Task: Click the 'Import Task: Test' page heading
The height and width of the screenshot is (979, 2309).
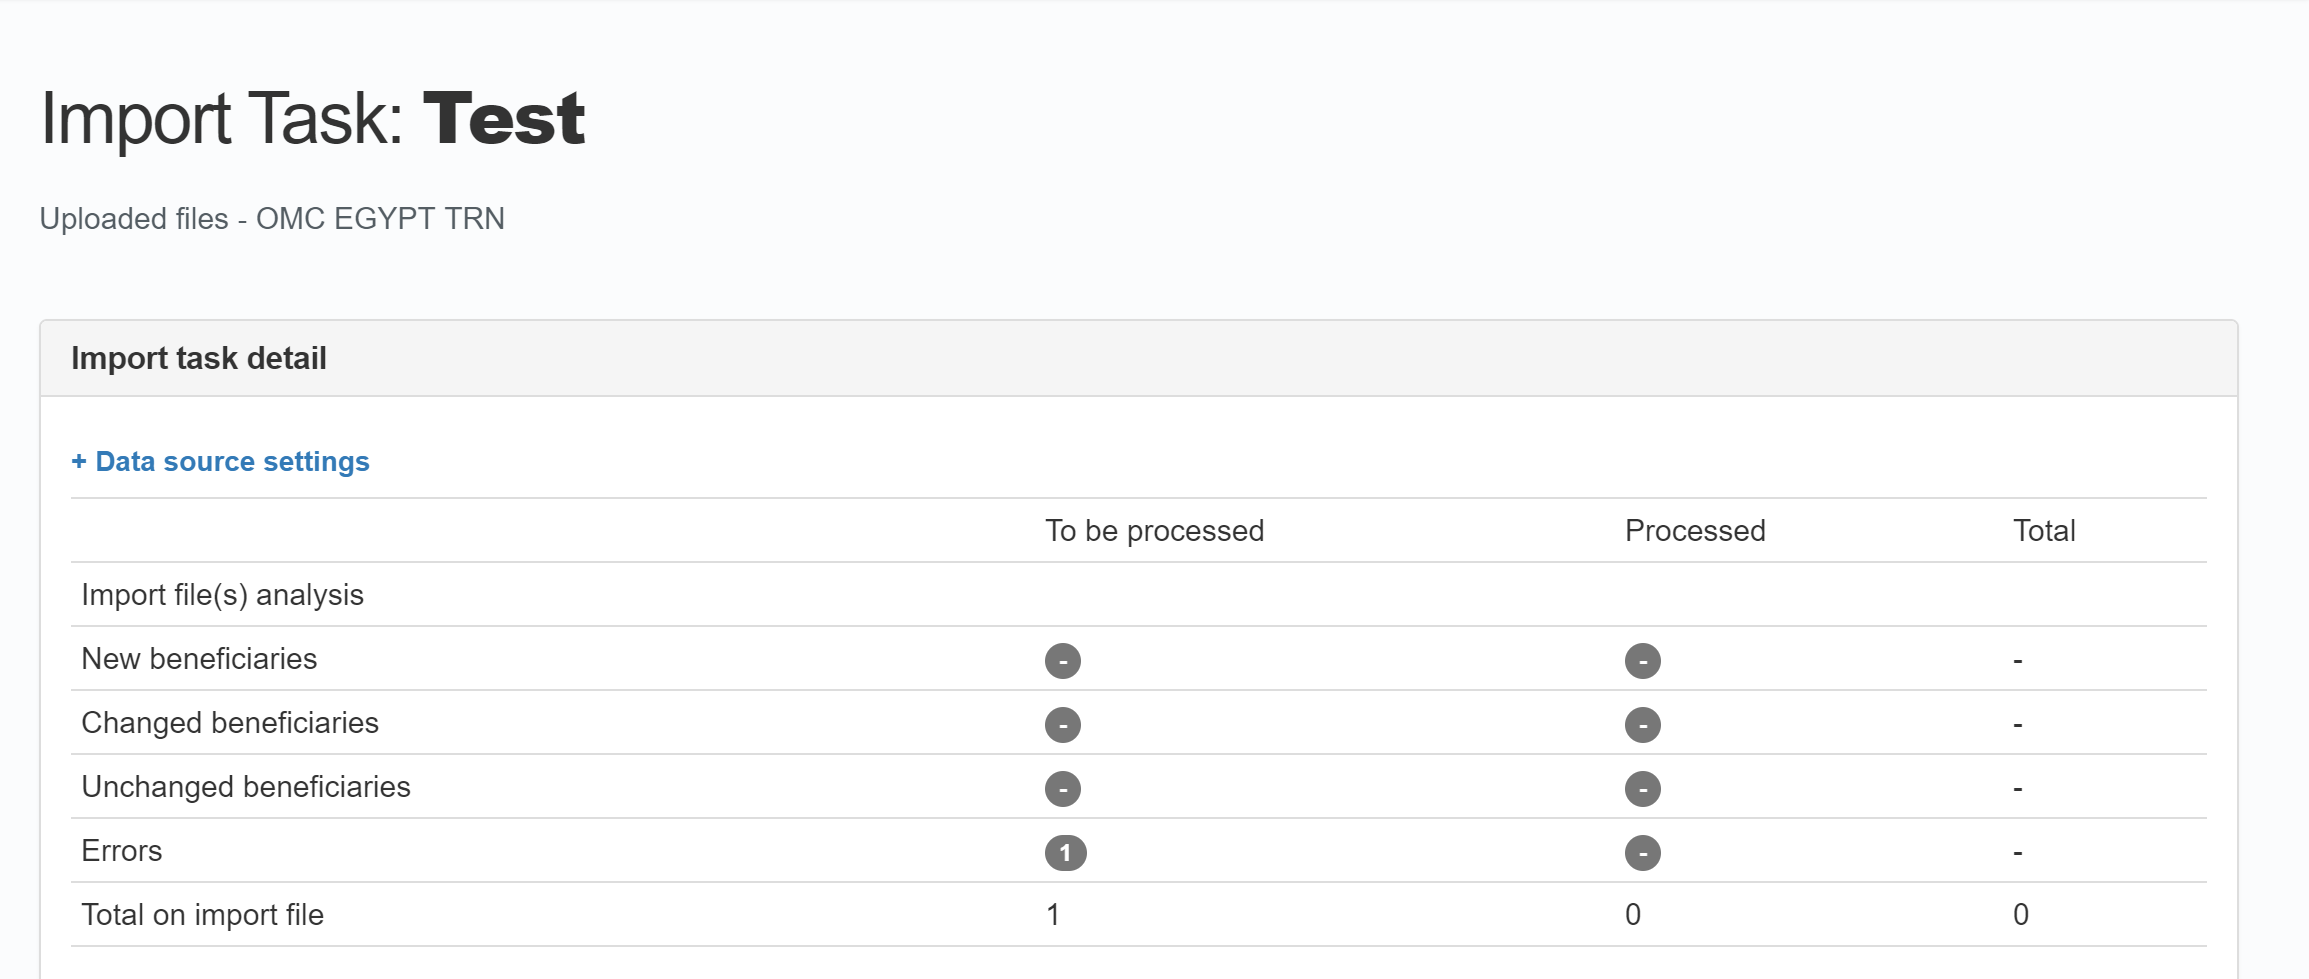Action: coord(312,119)
